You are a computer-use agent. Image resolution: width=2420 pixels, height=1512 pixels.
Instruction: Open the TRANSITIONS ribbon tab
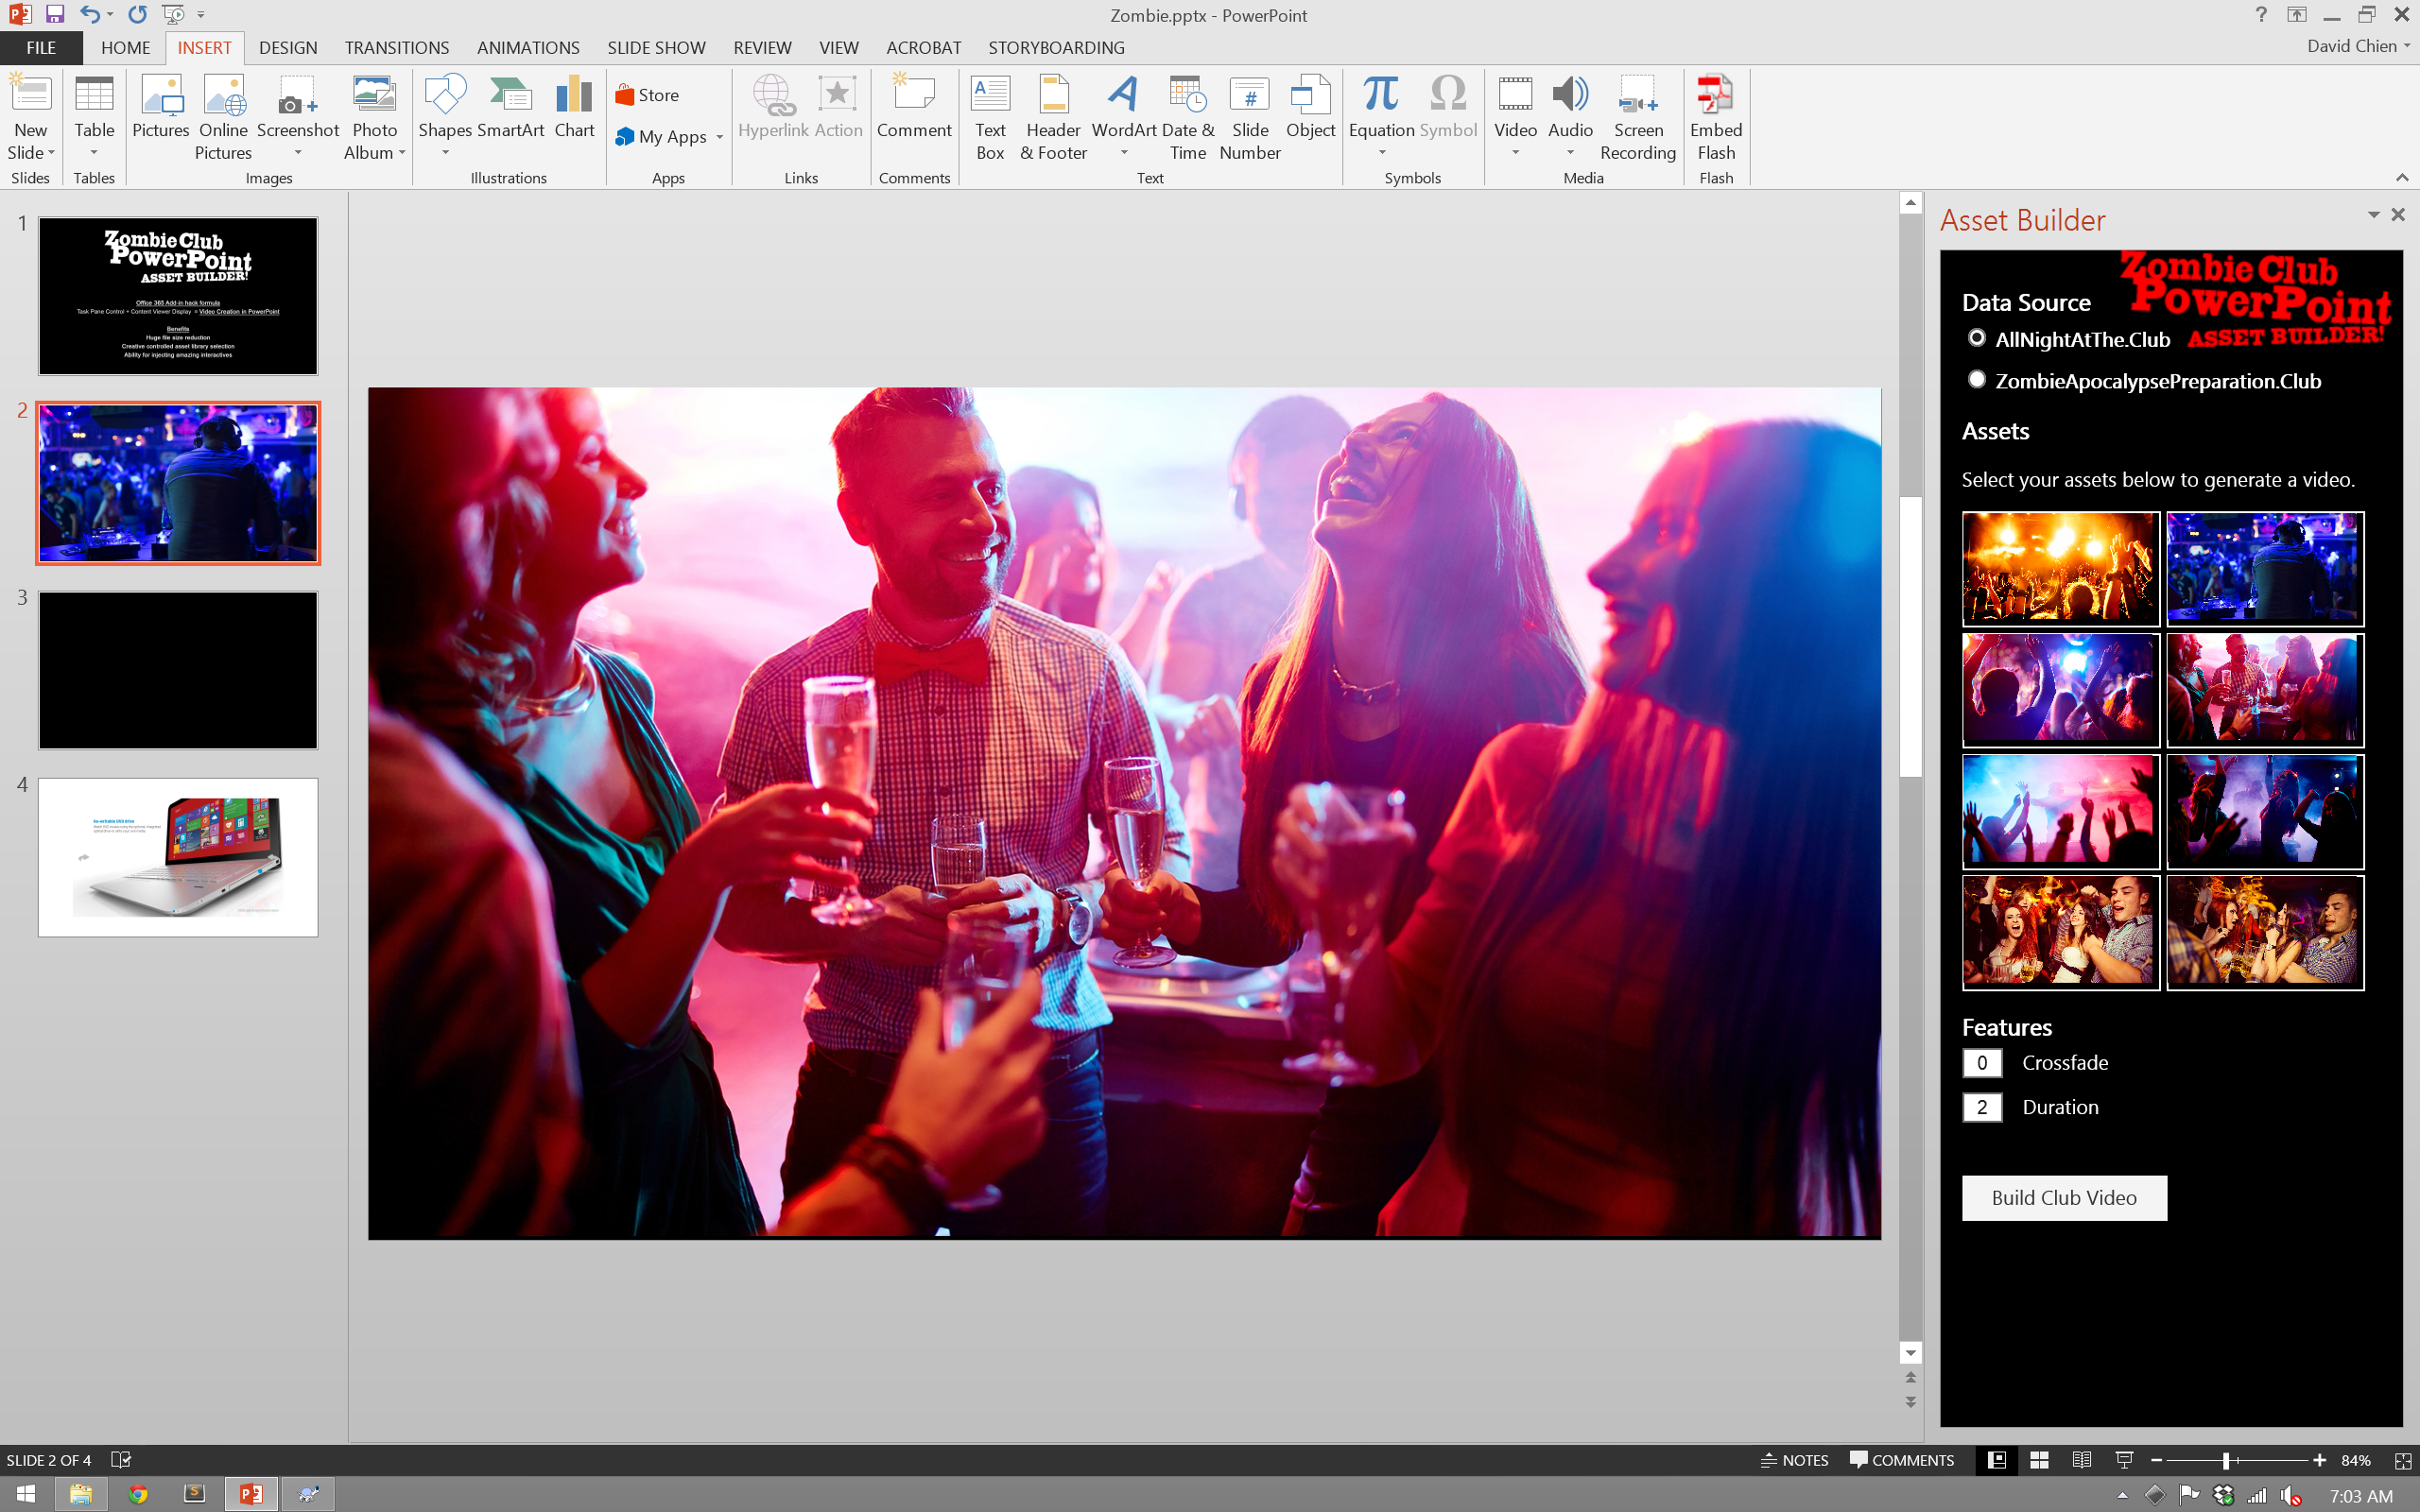[396, 48]
